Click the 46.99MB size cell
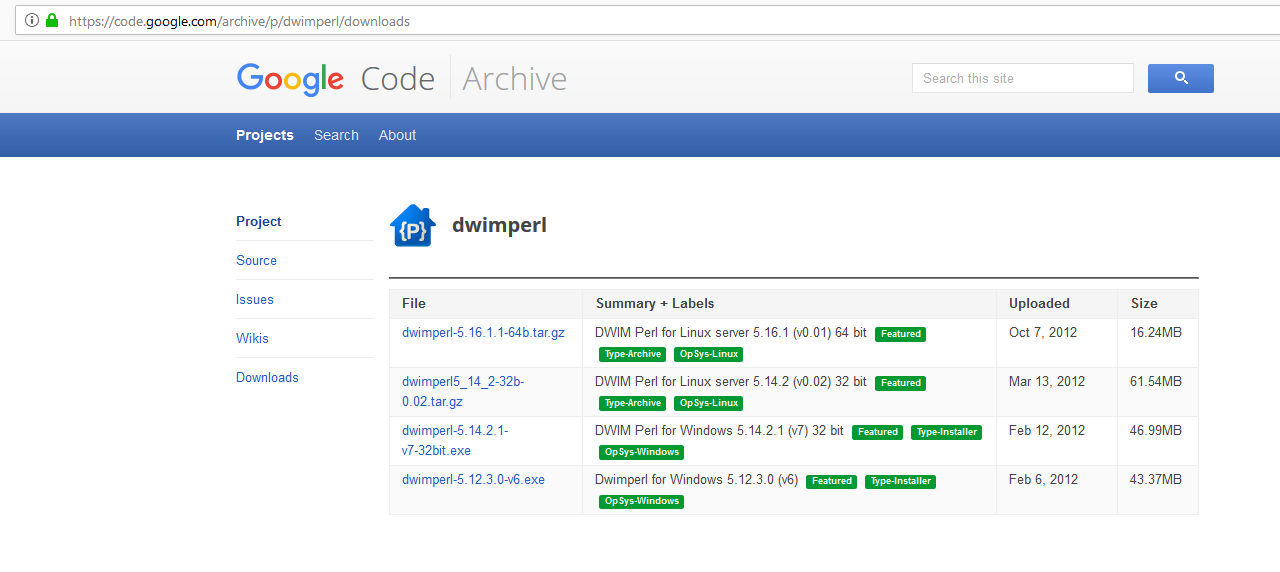The height and width of the screenshot is (572, 1280). 1156,430
